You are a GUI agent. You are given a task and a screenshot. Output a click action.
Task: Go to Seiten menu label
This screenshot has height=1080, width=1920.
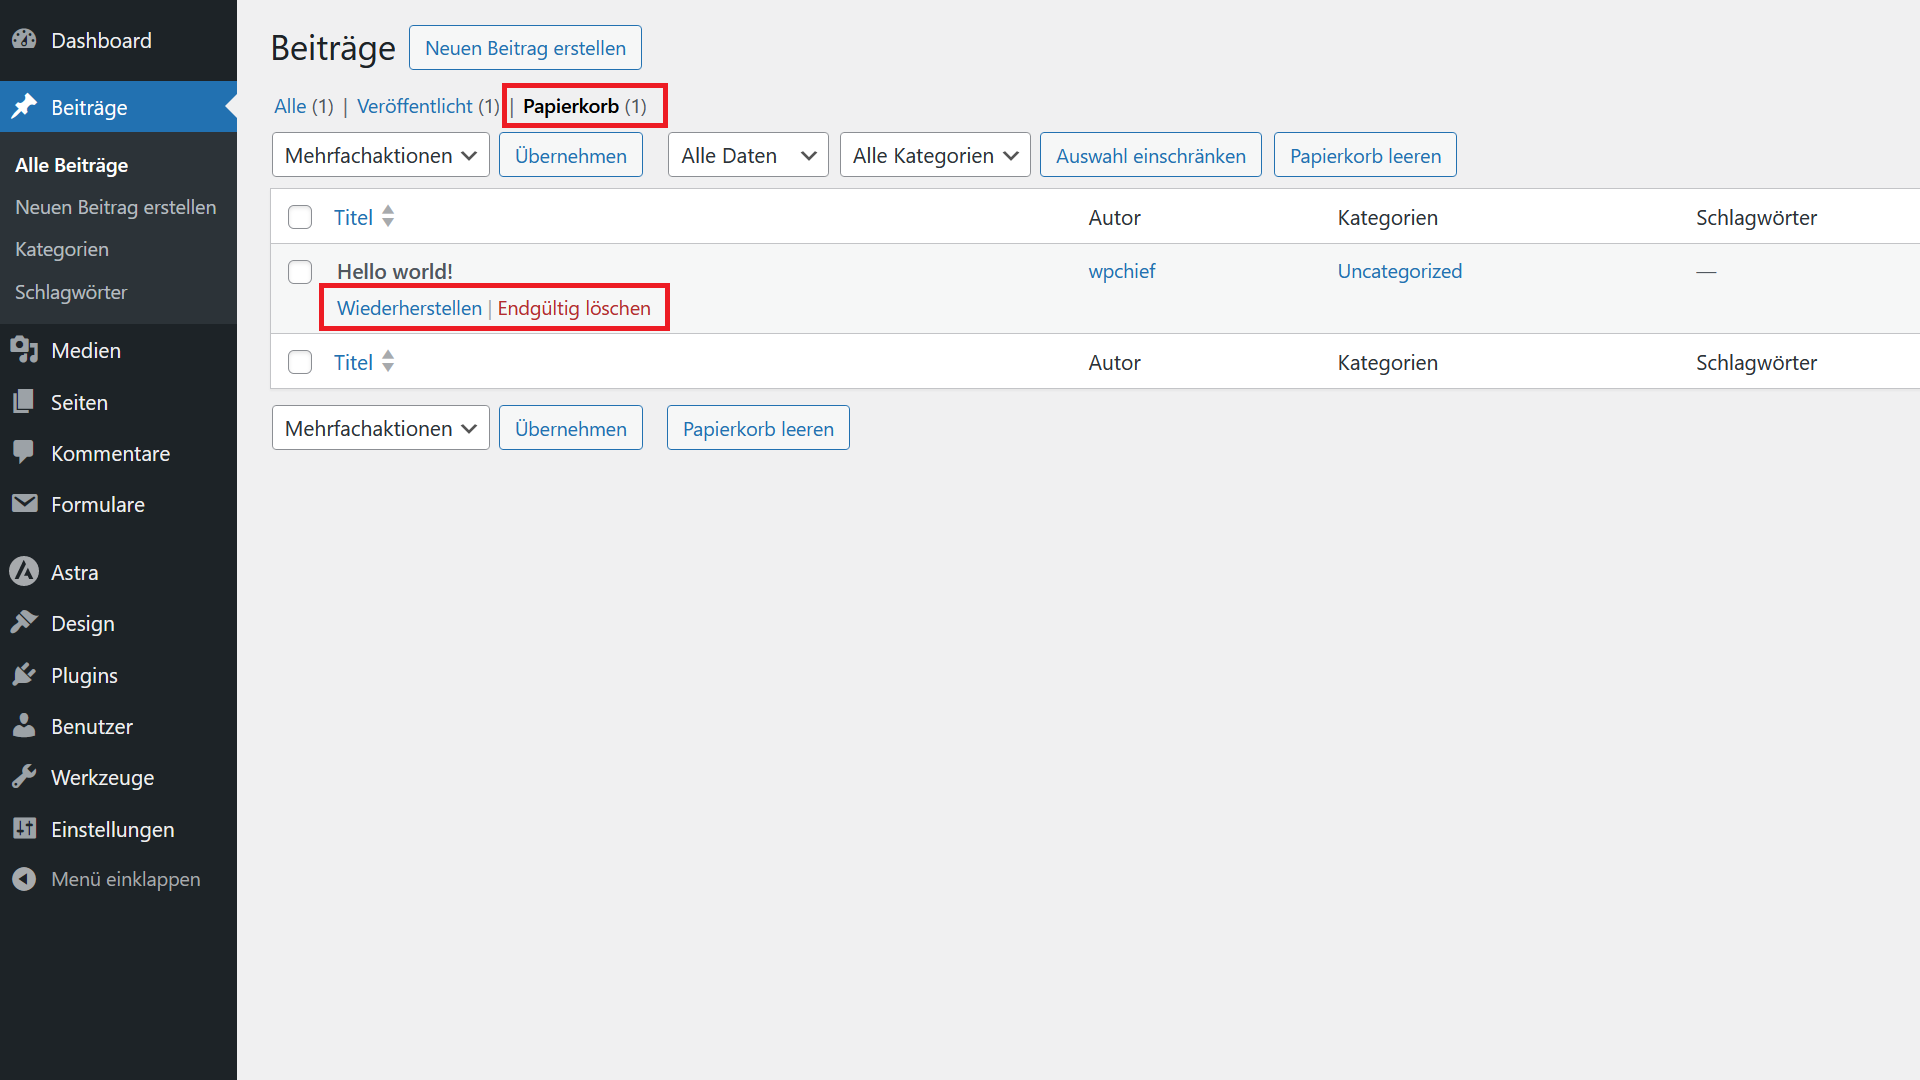coord(79,402)
